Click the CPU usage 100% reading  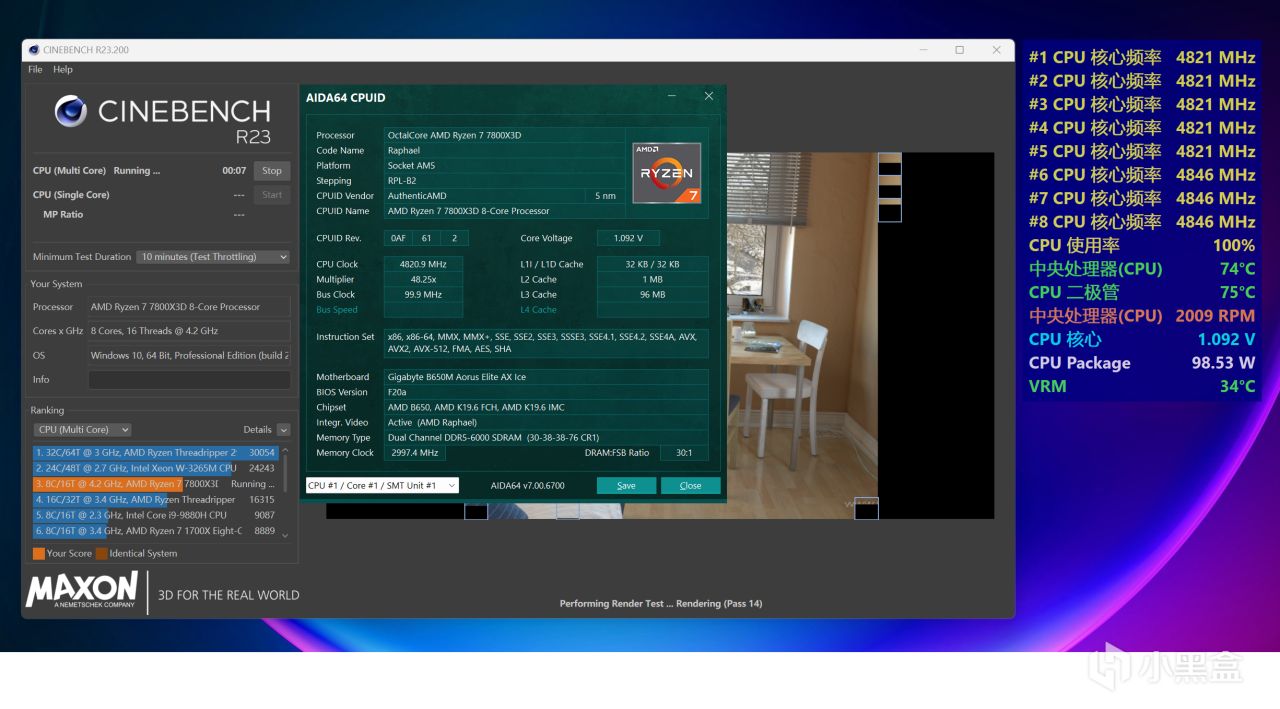[x=1142, y=245]
